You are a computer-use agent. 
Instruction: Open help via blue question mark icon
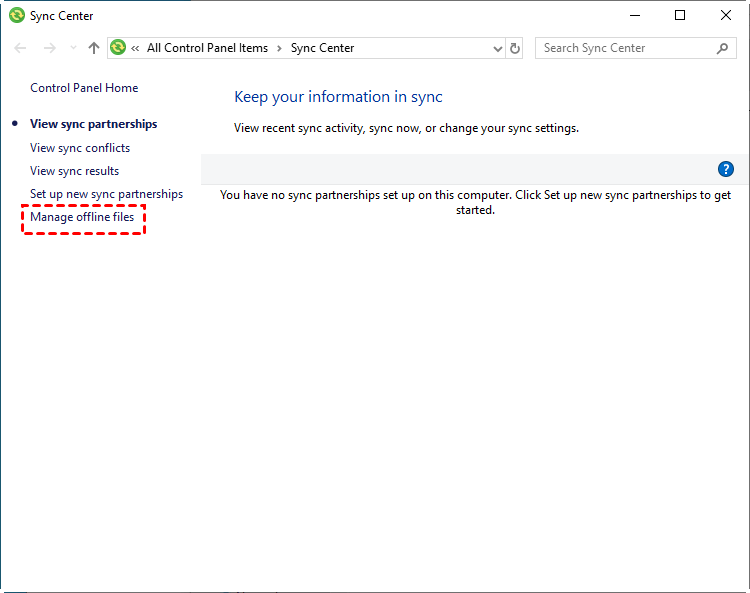pos(726,169)
